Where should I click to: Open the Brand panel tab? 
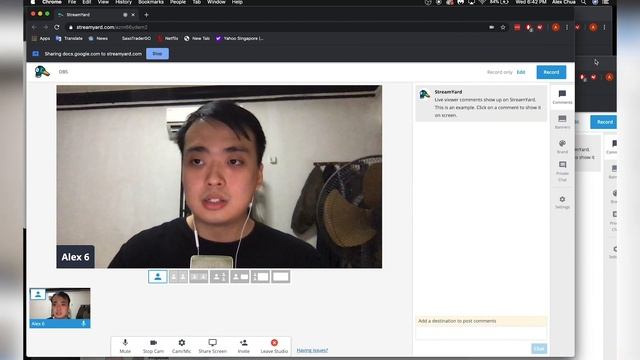562,146
